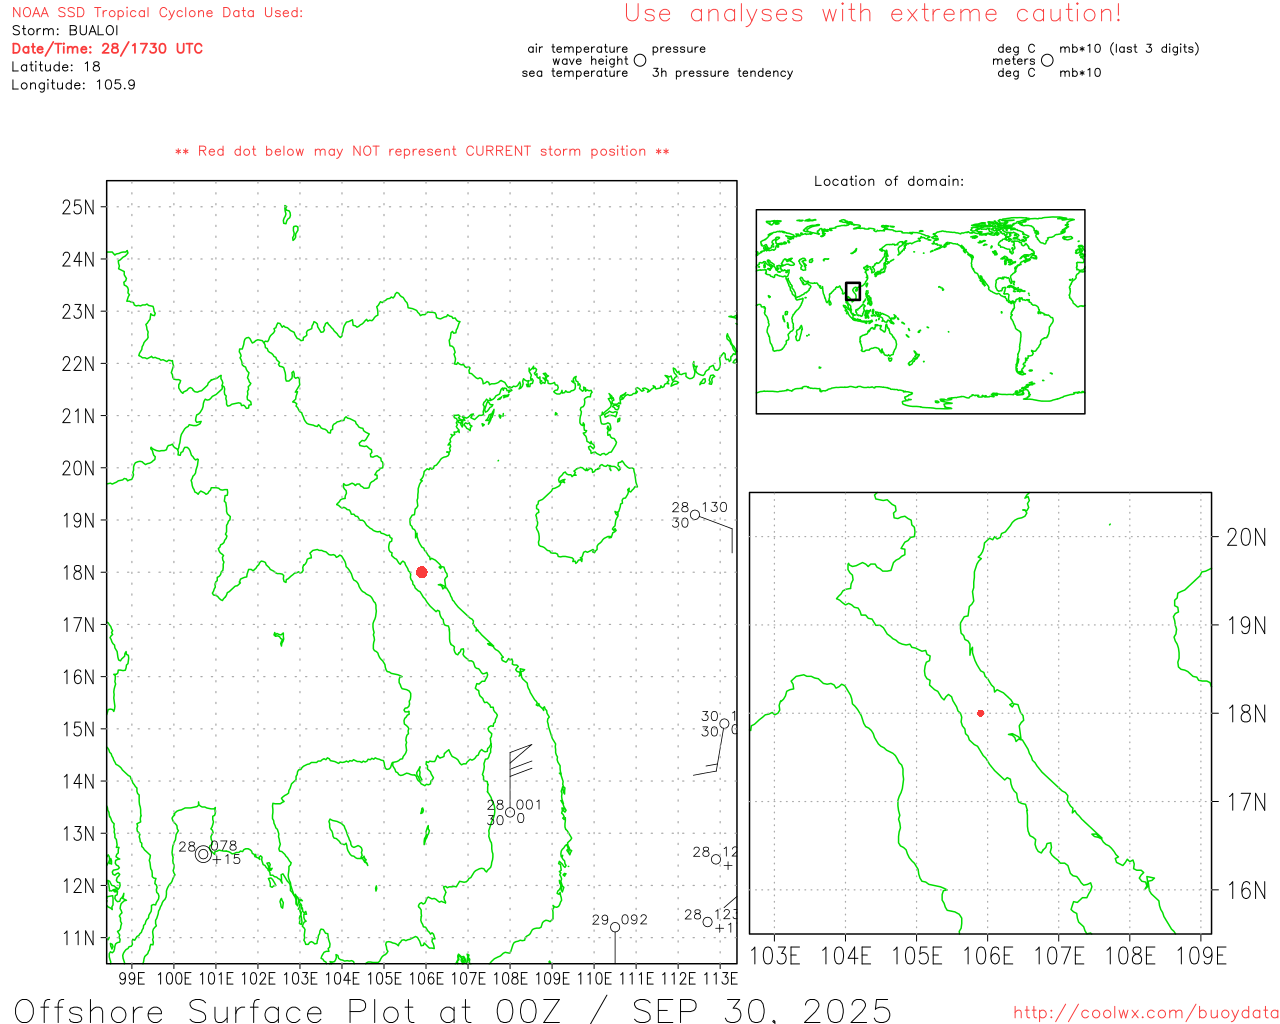Click the black domain box on world map
This screenshot has height=1024, width=1280.
pyautogui.click(x=853, y=291)
